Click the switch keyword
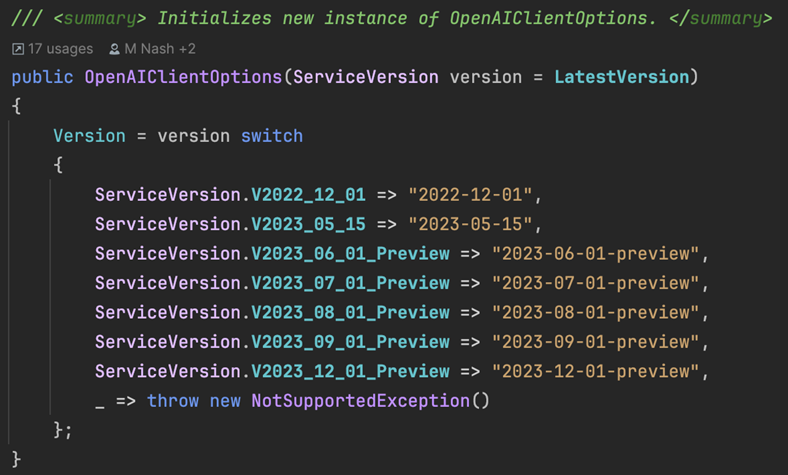The width and height of the screenshot is (788, 475). (271, 136)
